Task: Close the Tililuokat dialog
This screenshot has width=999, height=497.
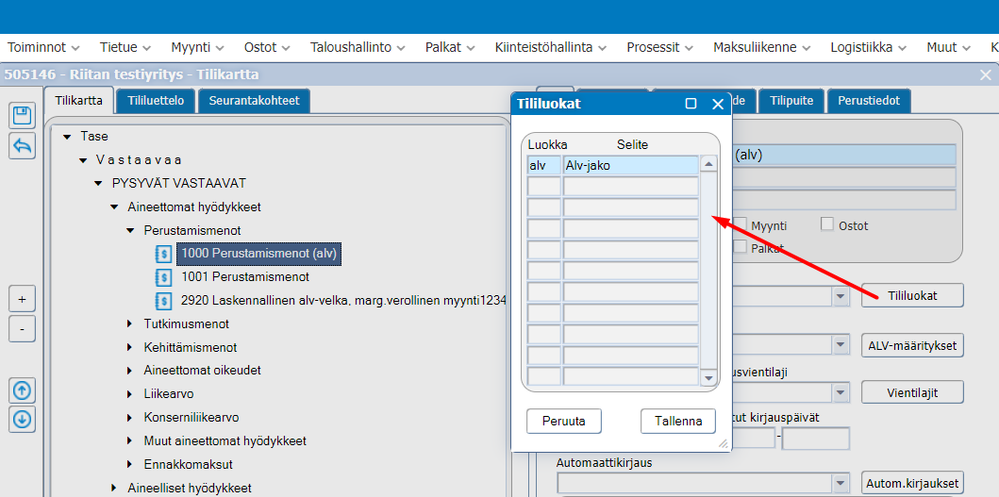Action: pos(718,104)
